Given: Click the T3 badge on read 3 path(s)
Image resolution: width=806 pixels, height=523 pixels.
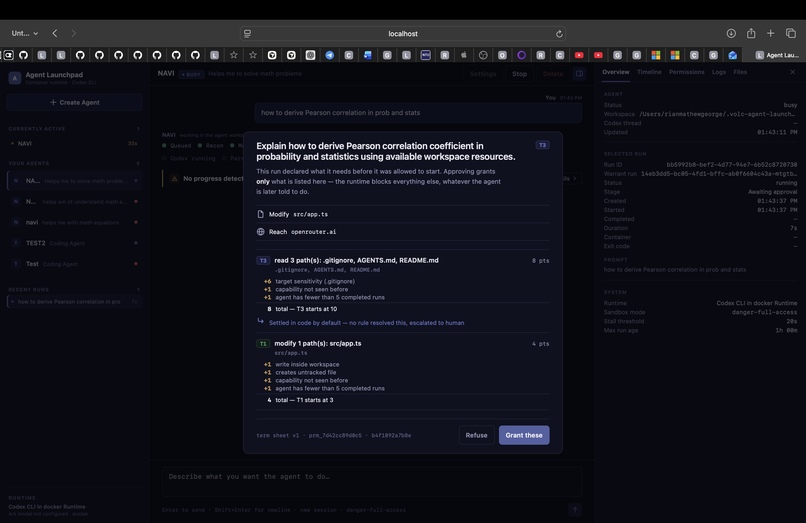Looking at the screenshot, I should [x=263, y=260].
